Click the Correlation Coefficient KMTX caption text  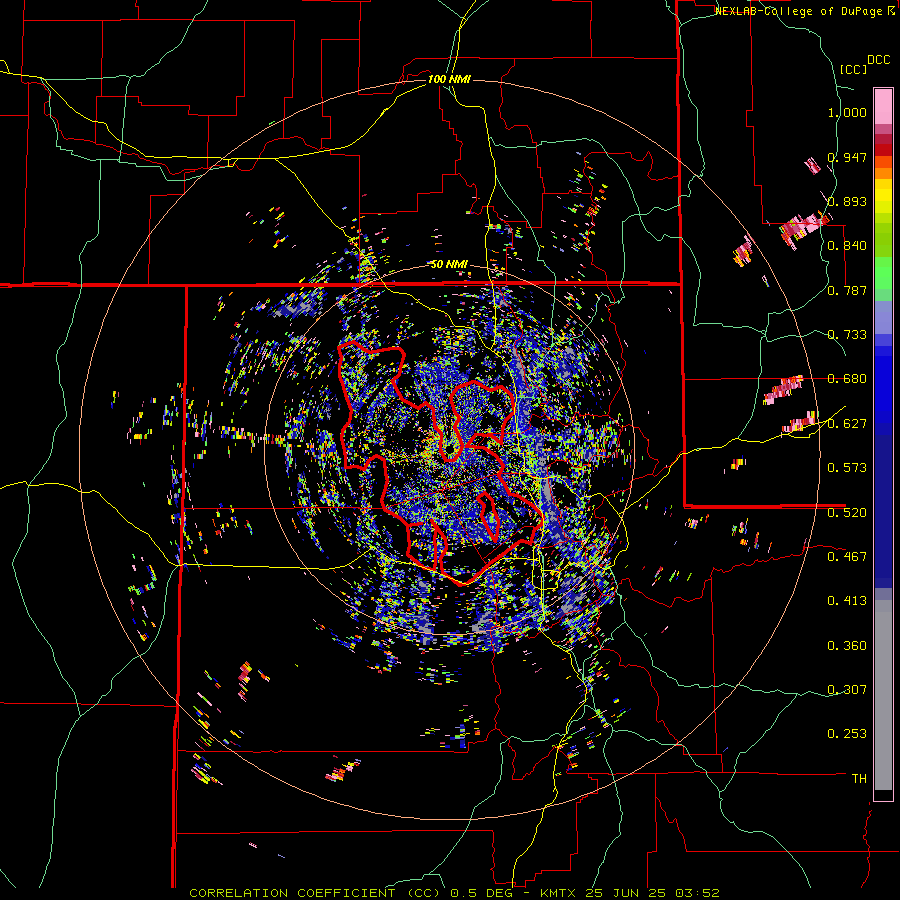(x=454, y=893)
